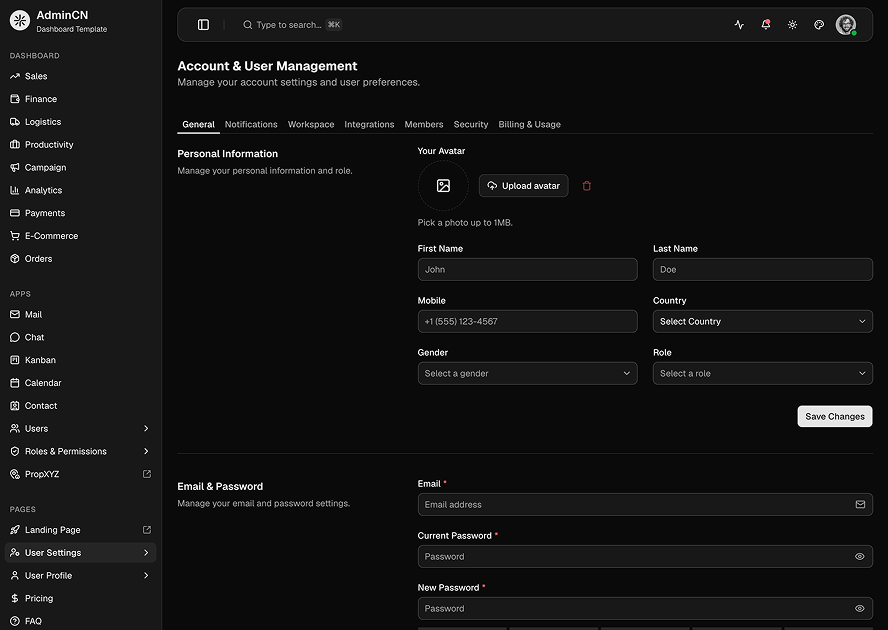The width and height of the screenshot is (888, 630).
Task: Open the user avatar menu
Action: pyautogui.click(x=846, y=25)
